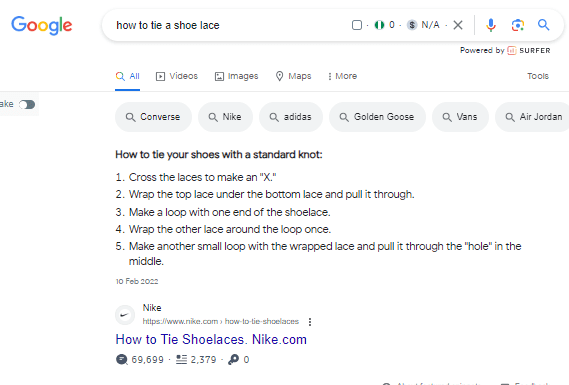Click the word-count icon beside 2,379
The image size is (569, 385).
tap(181, 359)
